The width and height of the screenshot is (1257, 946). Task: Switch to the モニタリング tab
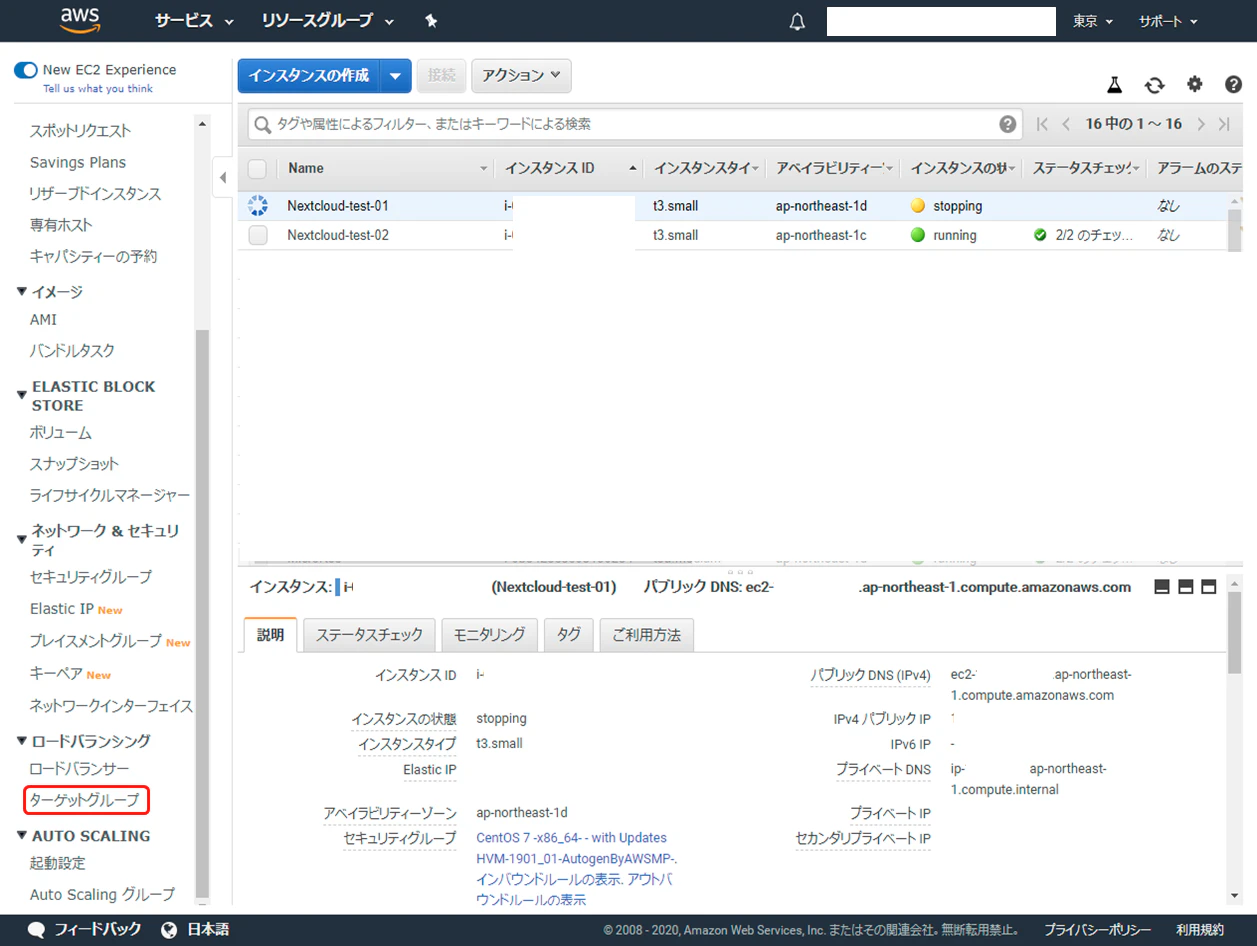click(x=489, y=635)
